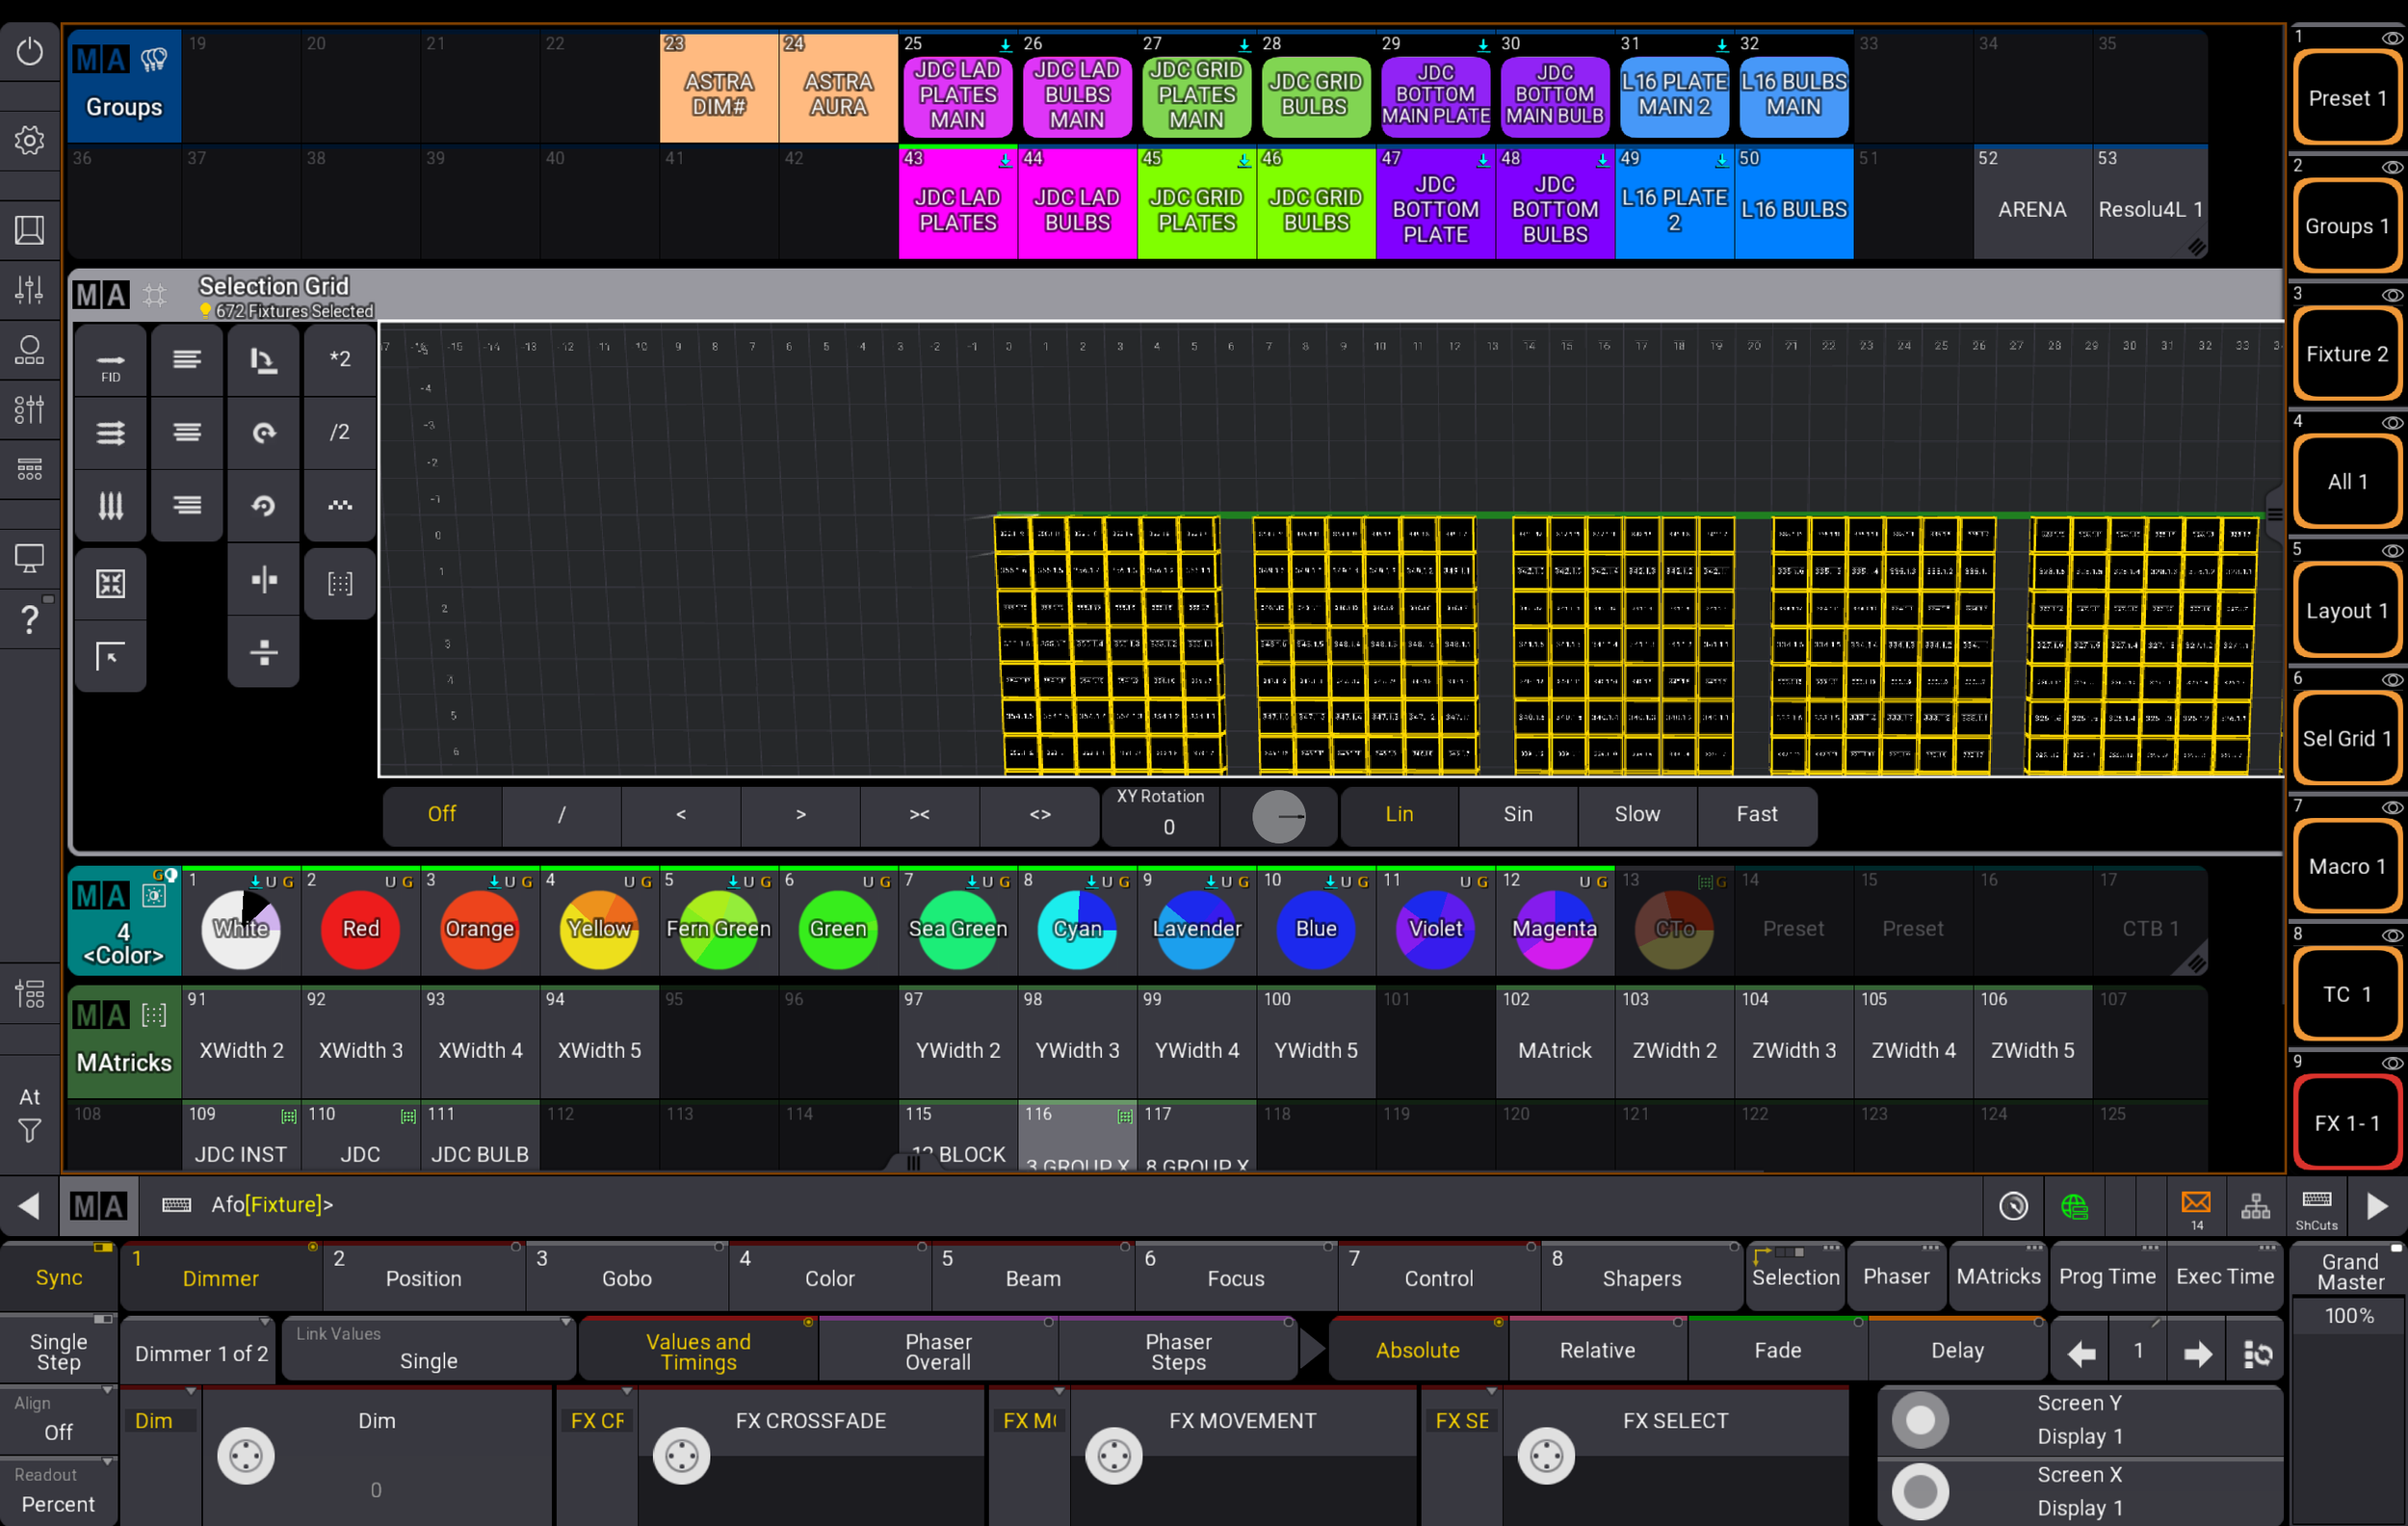Select the Relative layer button
This screenshot has width=2408, height=1526.
coord(1597,1350)
